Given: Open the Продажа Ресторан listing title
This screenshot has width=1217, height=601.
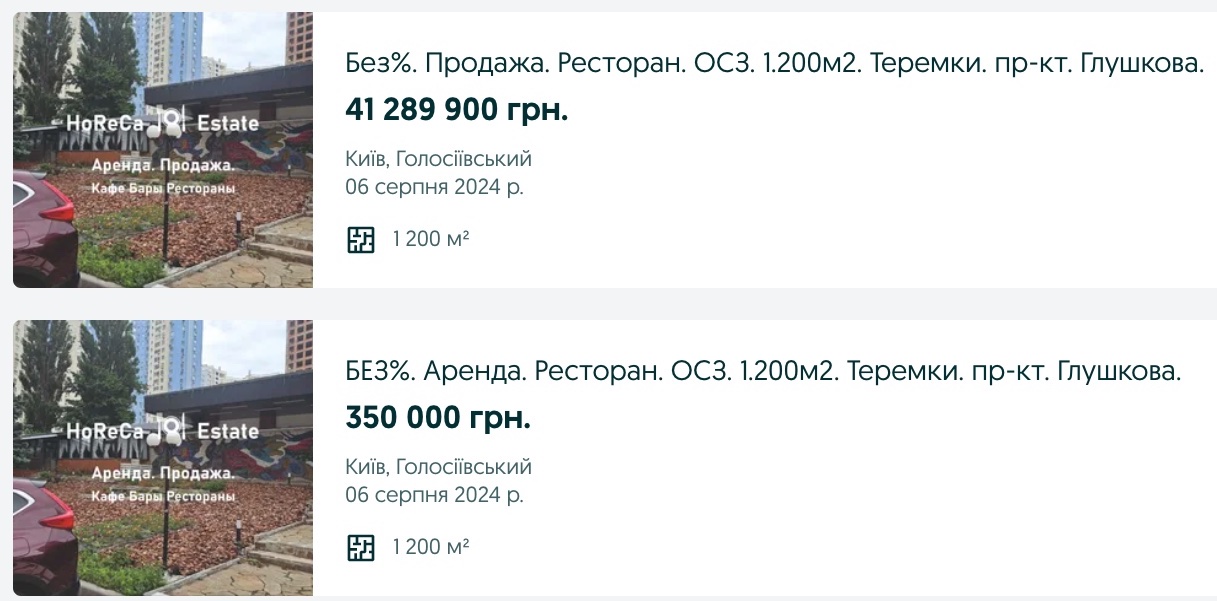Looking at the screenshot, I should pyautogui.click(x=773, y=65).
